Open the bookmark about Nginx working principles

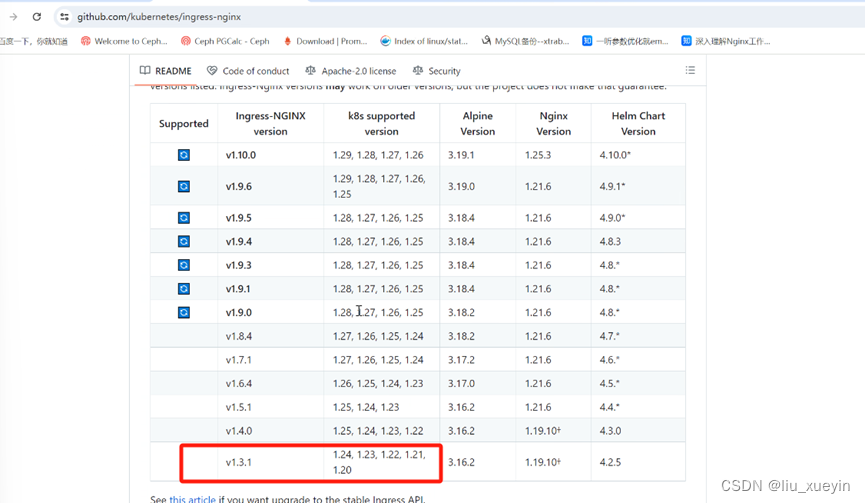[725, 41]
